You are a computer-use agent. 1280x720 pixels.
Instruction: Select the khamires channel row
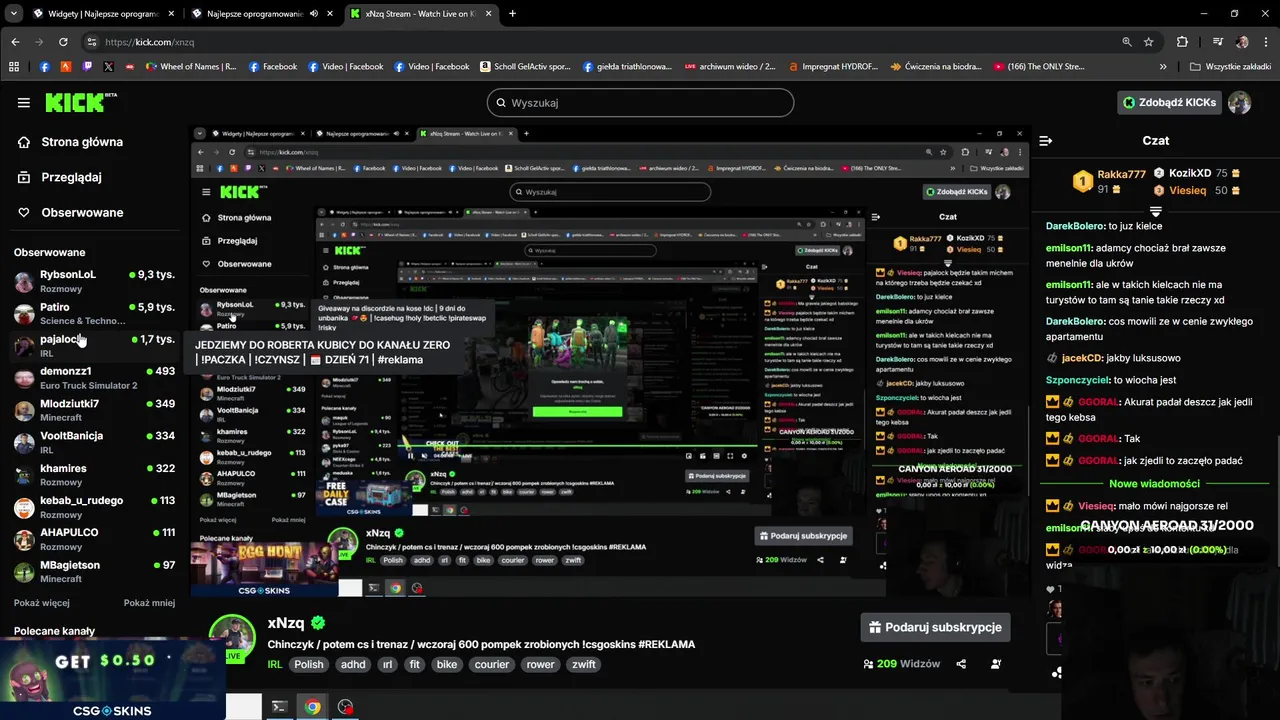[95, 474]
